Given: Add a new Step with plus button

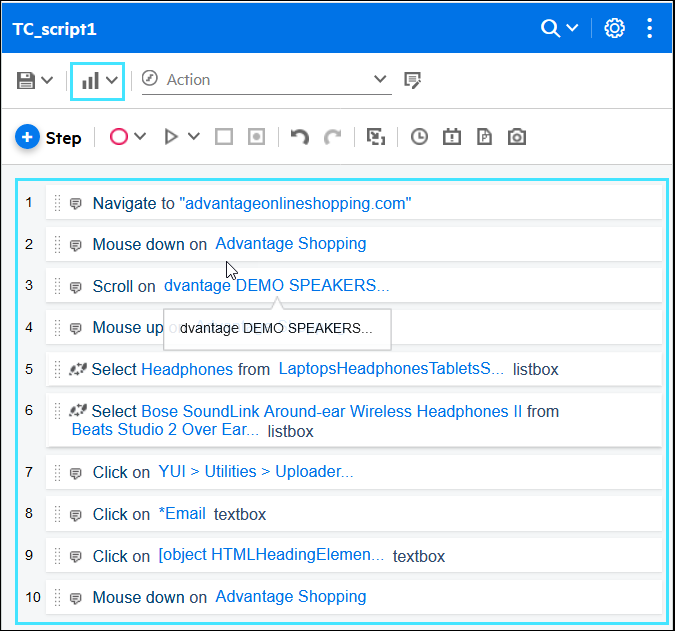Looking at the screenshot, I should [28, 137].
